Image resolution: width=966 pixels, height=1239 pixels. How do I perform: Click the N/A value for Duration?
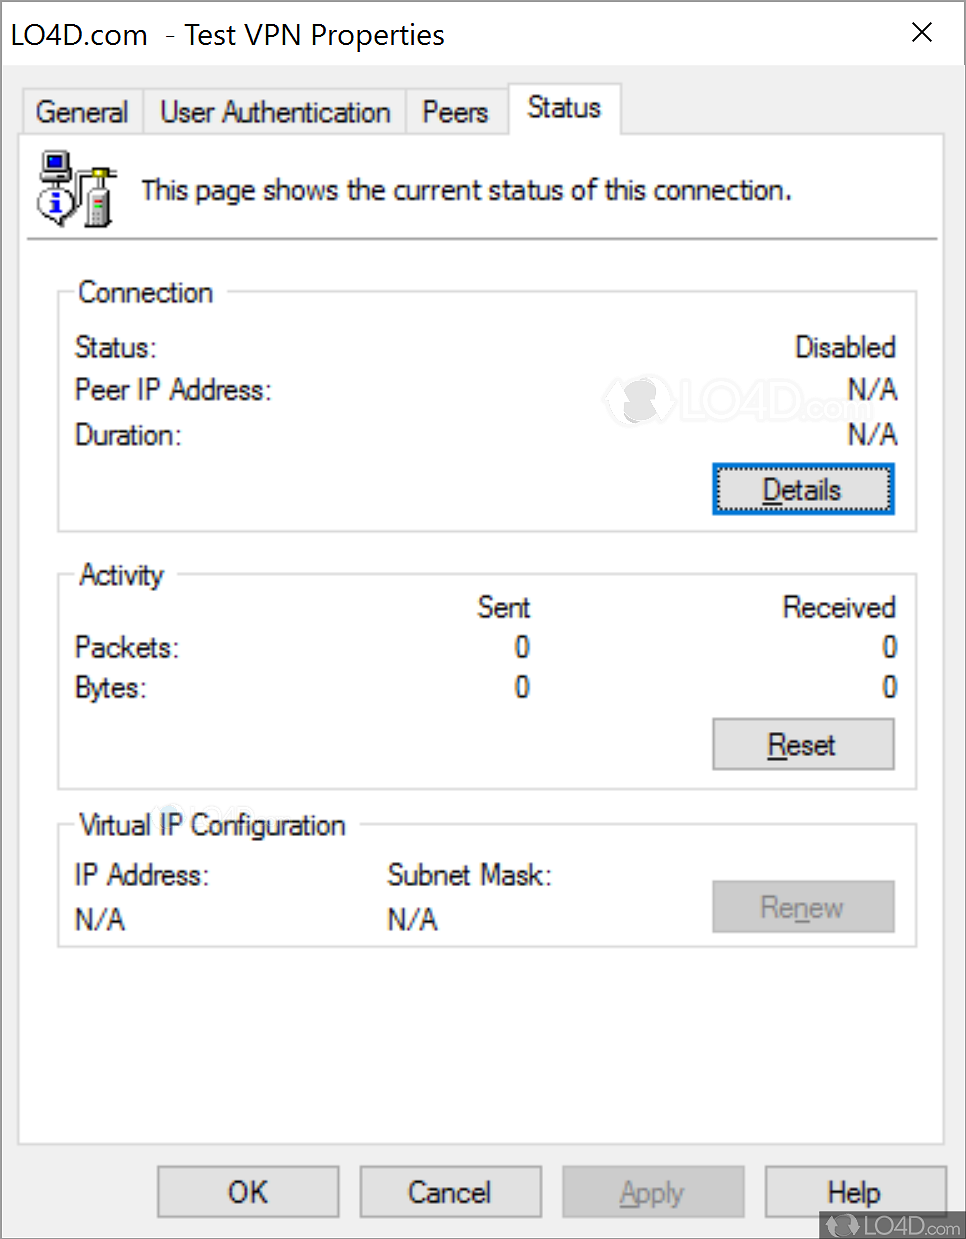pyautogui.click(x=872, y=435)
